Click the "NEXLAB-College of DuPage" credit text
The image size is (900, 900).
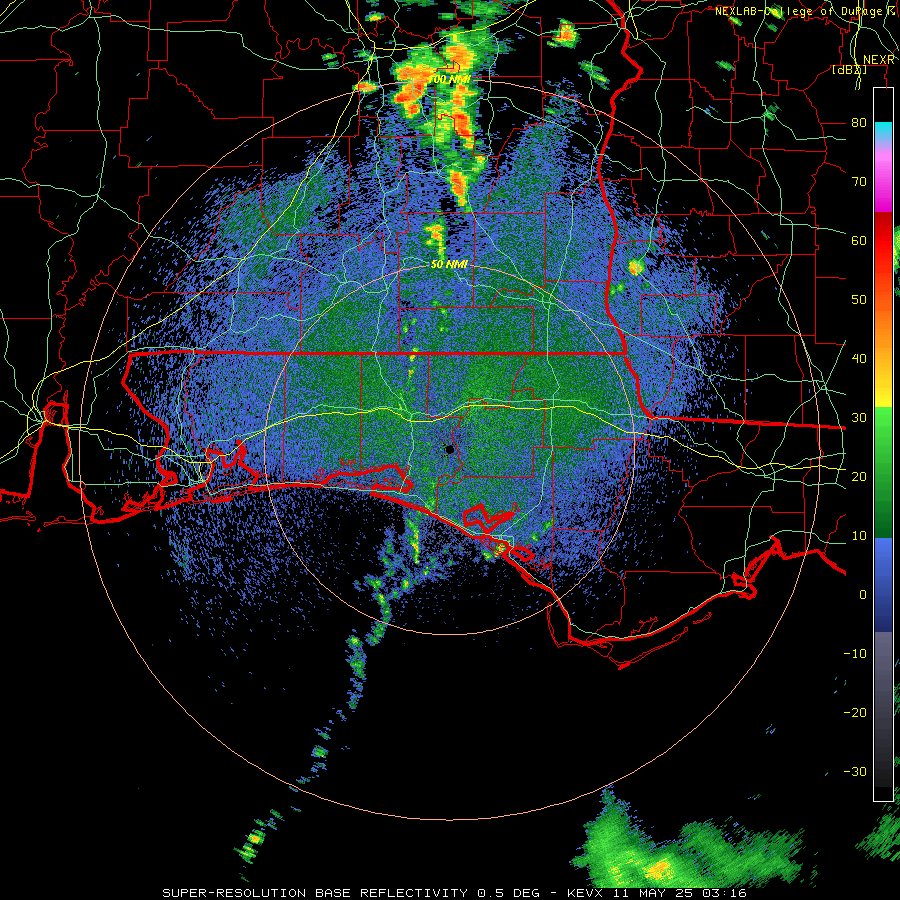801,11
